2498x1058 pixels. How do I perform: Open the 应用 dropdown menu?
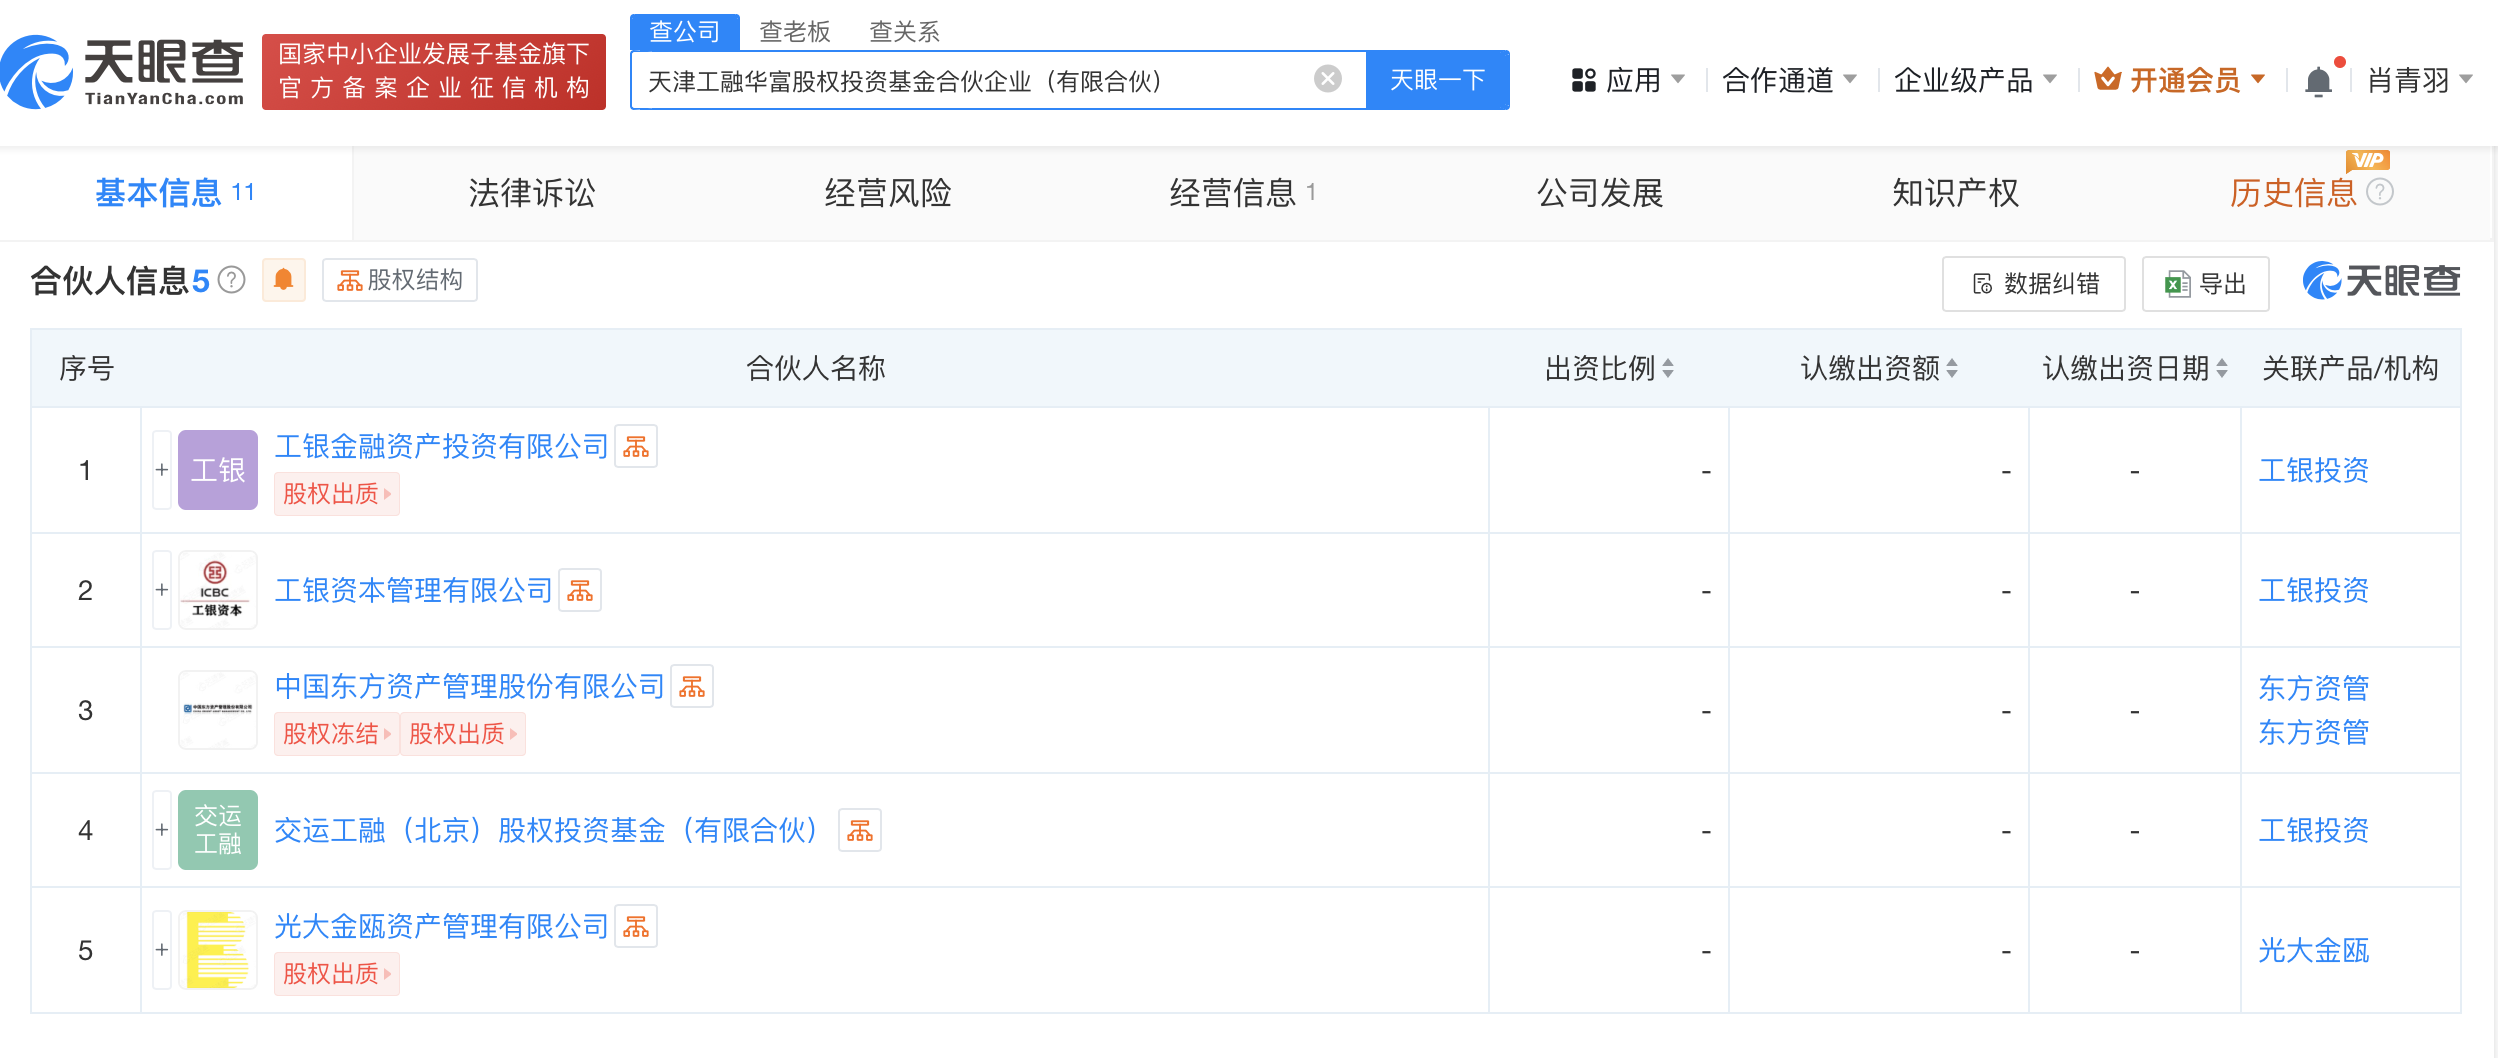[x=1628, y=80]
